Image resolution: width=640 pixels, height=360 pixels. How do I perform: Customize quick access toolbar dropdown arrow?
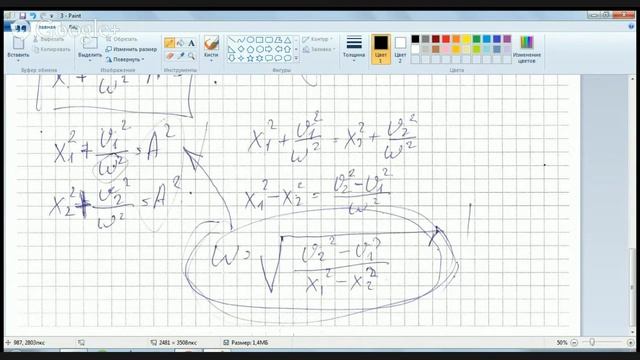[x=52, y=16]
